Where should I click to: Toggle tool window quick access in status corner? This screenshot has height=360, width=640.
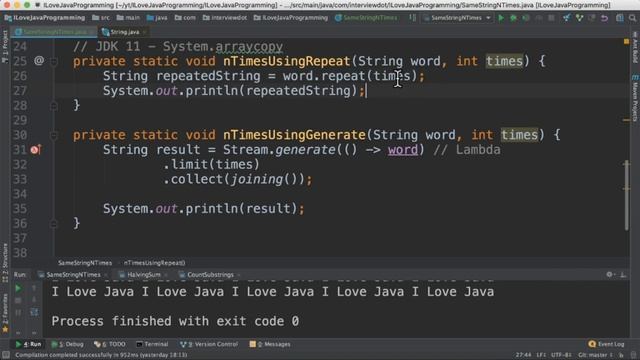6,355
